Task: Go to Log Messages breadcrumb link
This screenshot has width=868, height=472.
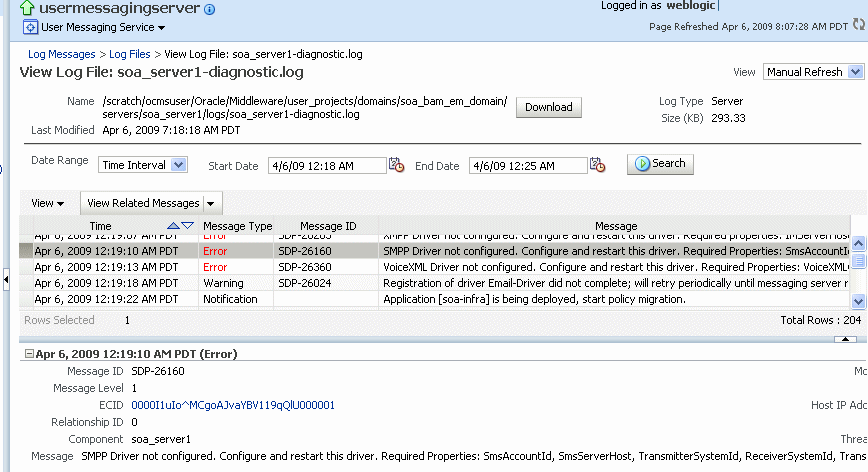Action: click(x=61, y=54)
